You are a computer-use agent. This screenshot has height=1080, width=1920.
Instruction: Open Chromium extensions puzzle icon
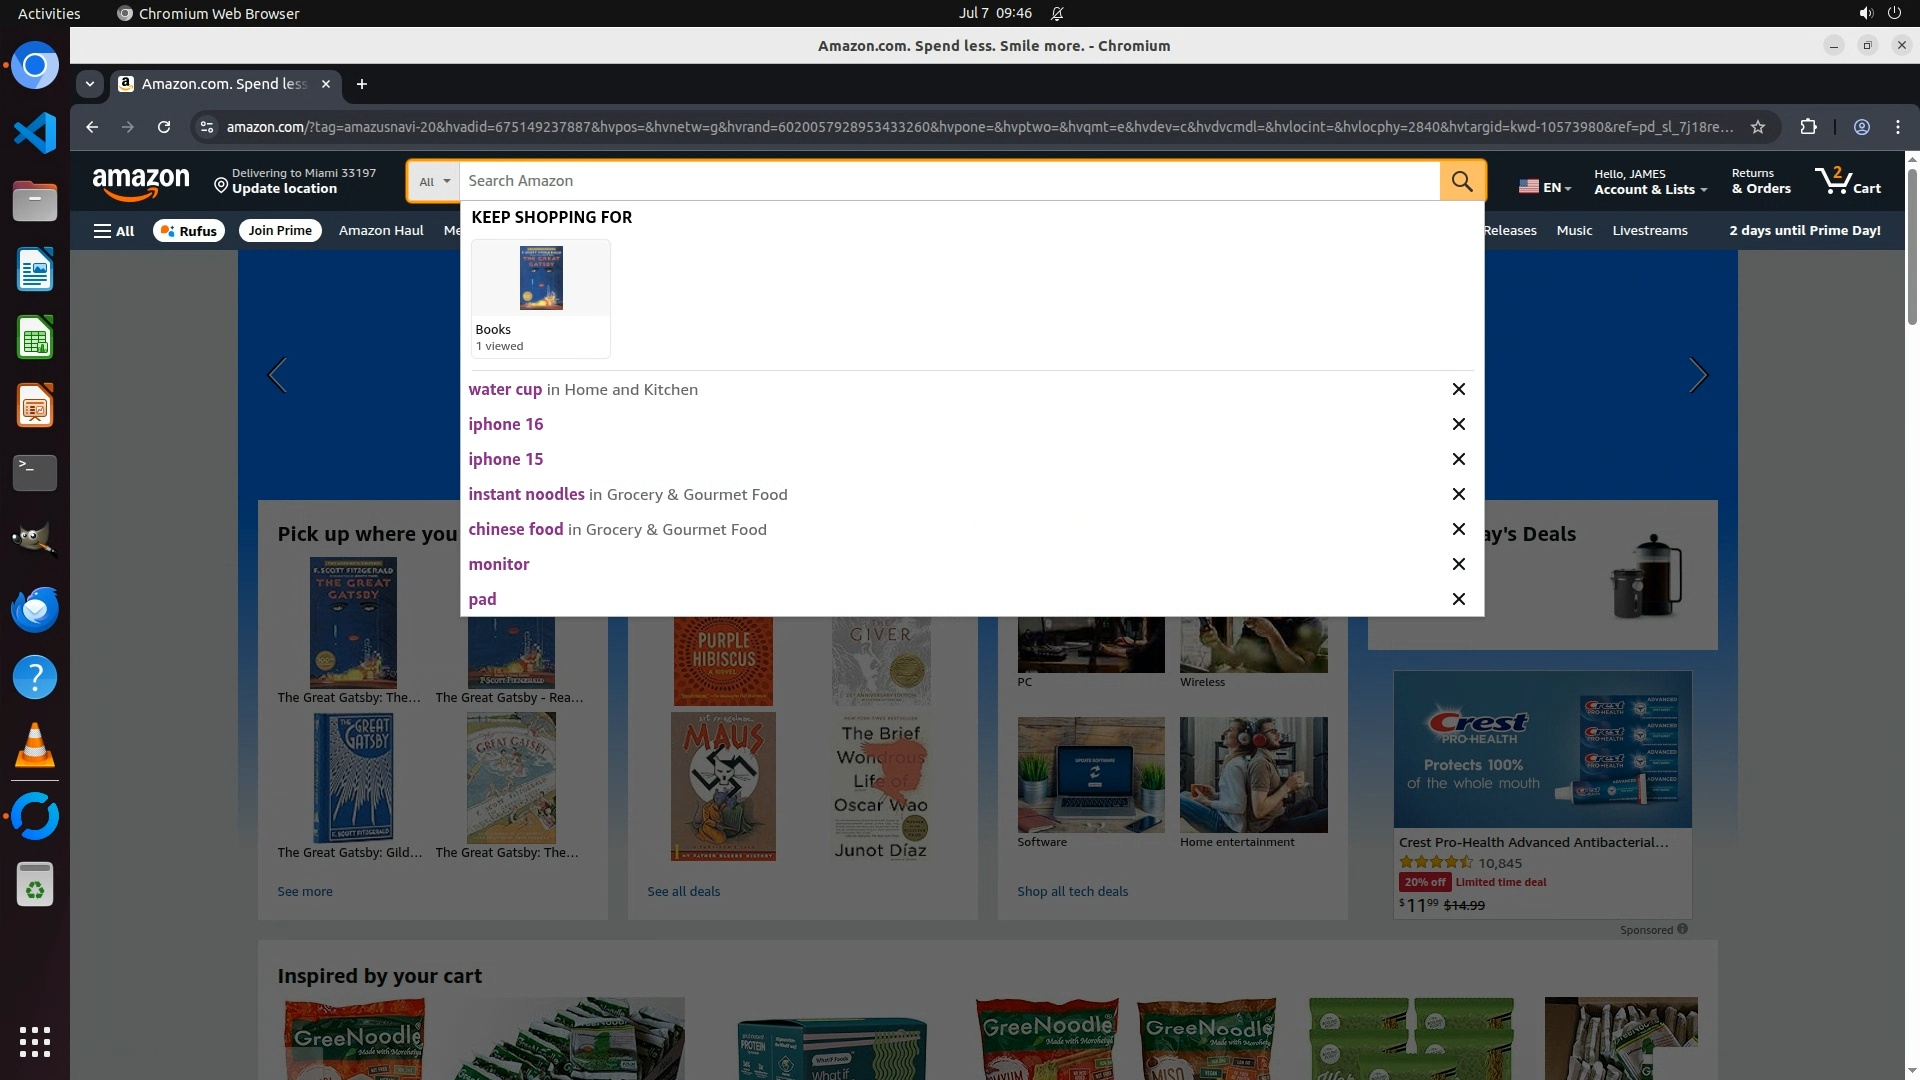1808,127
